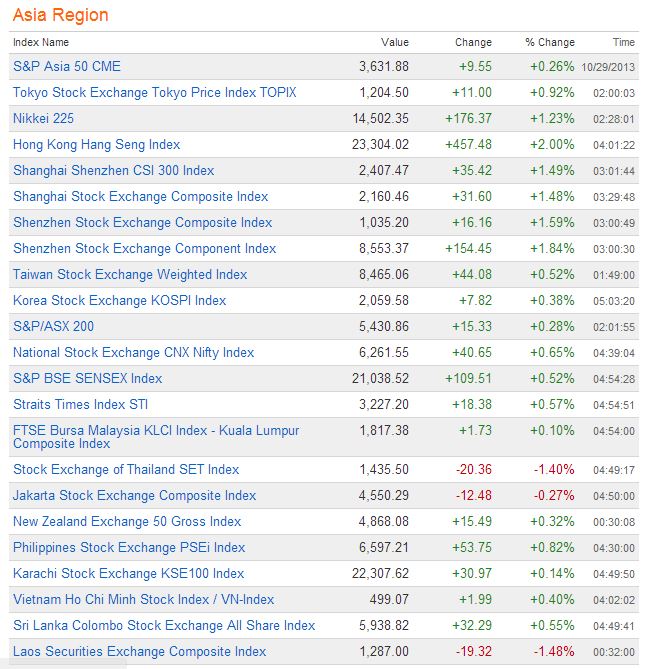Click Karachi Stock Exchange KSE100 Index
The image size is (656, 669).
click(128, 573)
